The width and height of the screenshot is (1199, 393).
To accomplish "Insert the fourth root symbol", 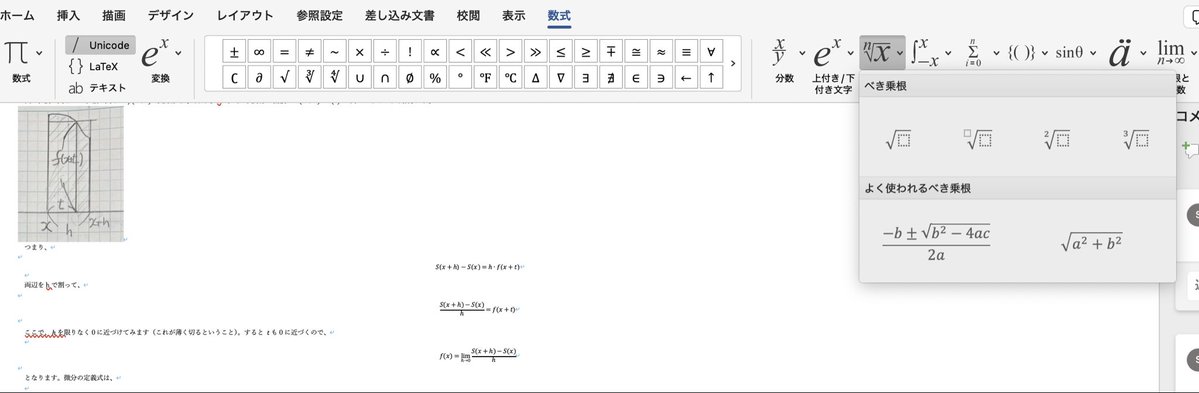I will point(335,77).
